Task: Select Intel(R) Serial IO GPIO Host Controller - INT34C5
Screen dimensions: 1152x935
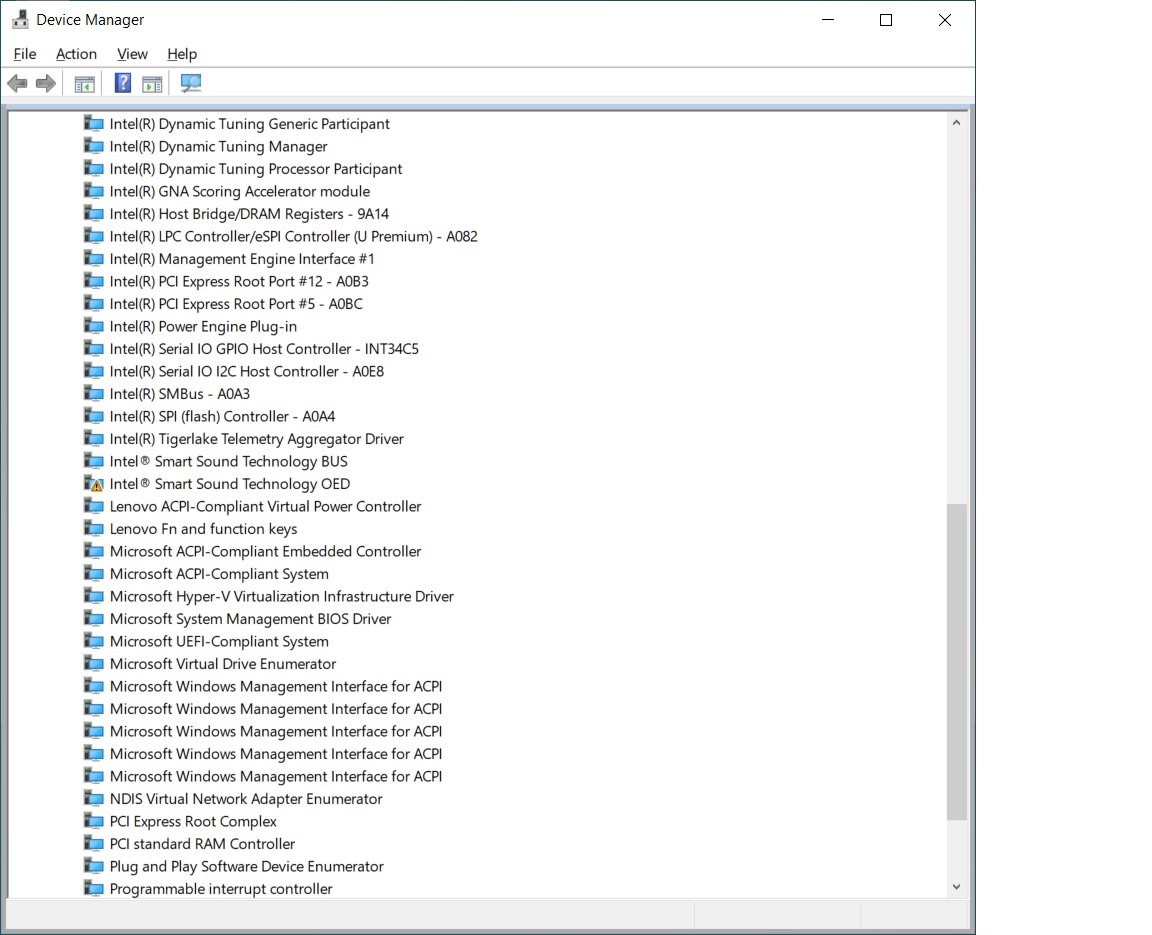Action: (x=264, y=349)
